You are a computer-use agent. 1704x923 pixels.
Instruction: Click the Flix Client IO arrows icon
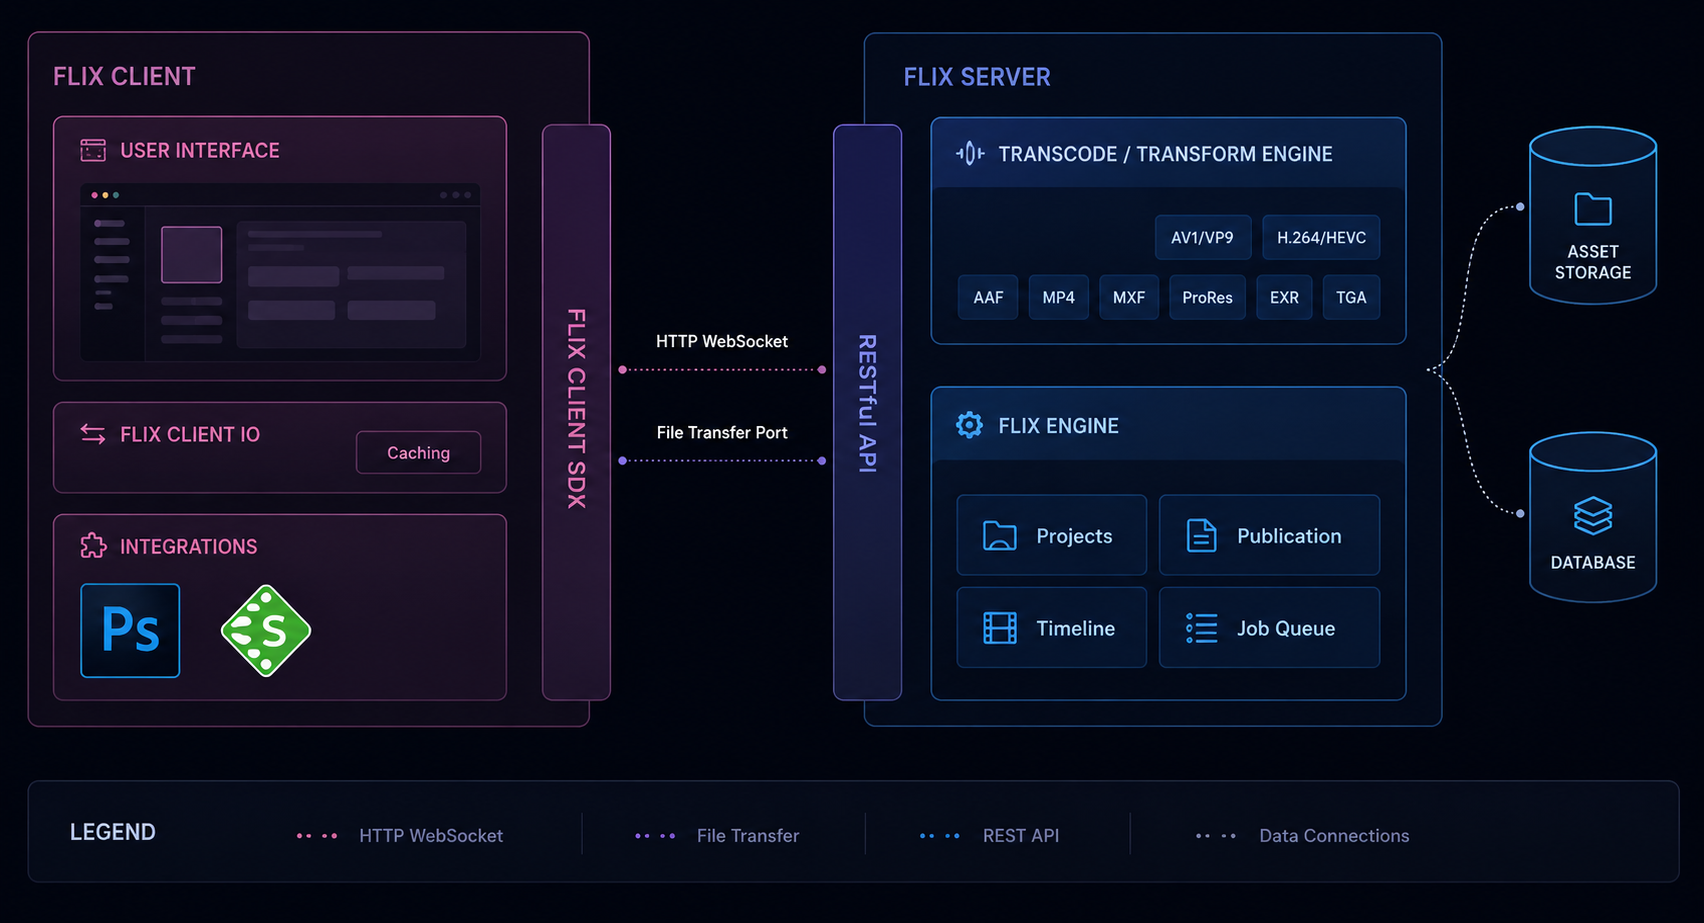point(93,434)
